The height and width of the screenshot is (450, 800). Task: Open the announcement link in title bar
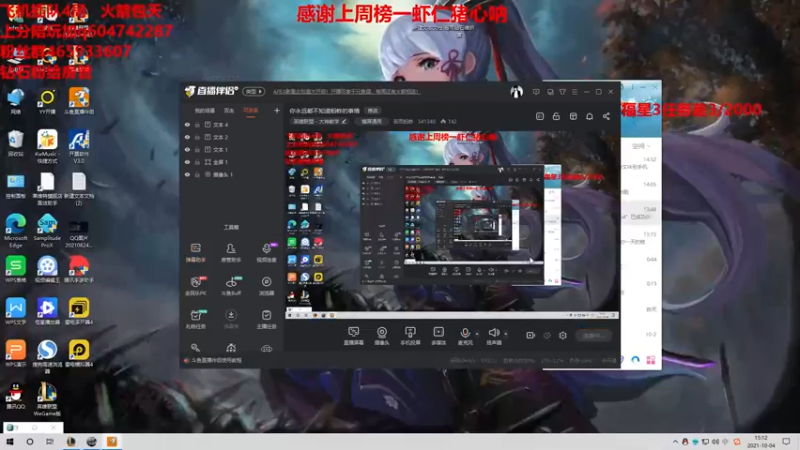346,92
